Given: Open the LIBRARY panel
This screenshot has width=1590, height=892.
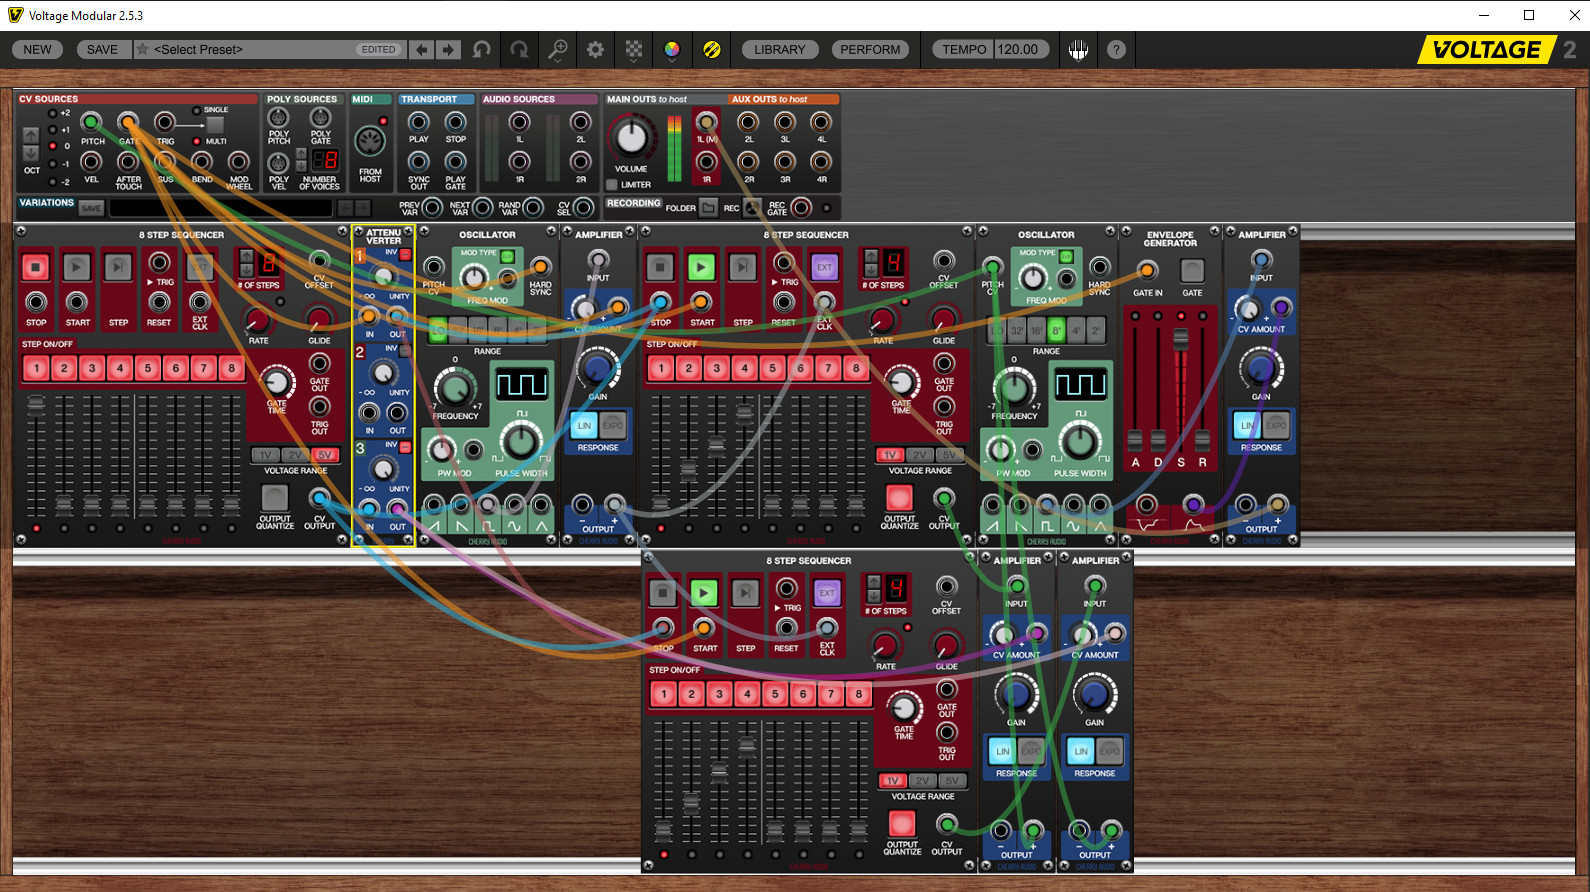Looking at the screenshot, I should [x=779, y=49].
